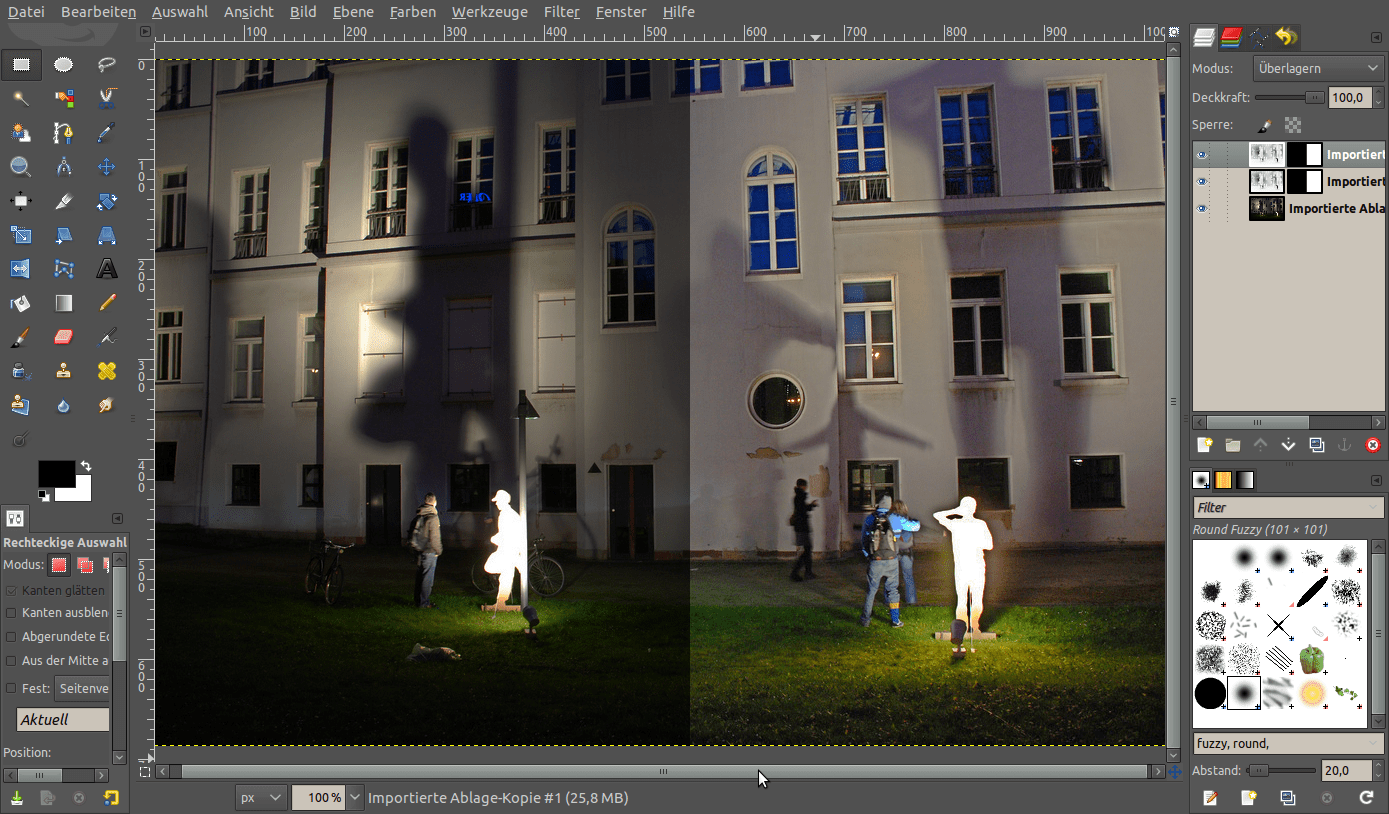Hide the topmost Importiert layer
The width and height of the screenshot is (1389, 814).
pyautogui.click(x=1202, y=153)
